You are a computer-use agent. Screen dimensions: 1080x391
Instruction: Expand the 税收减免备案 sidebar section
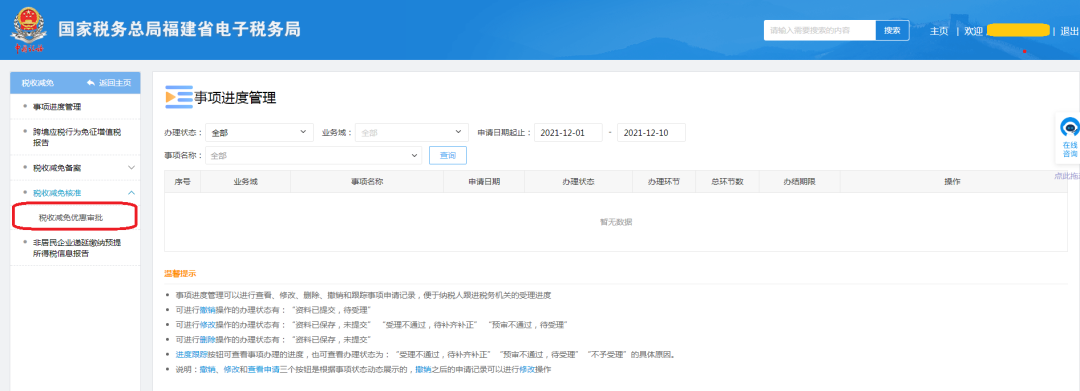tap(76, 167)
